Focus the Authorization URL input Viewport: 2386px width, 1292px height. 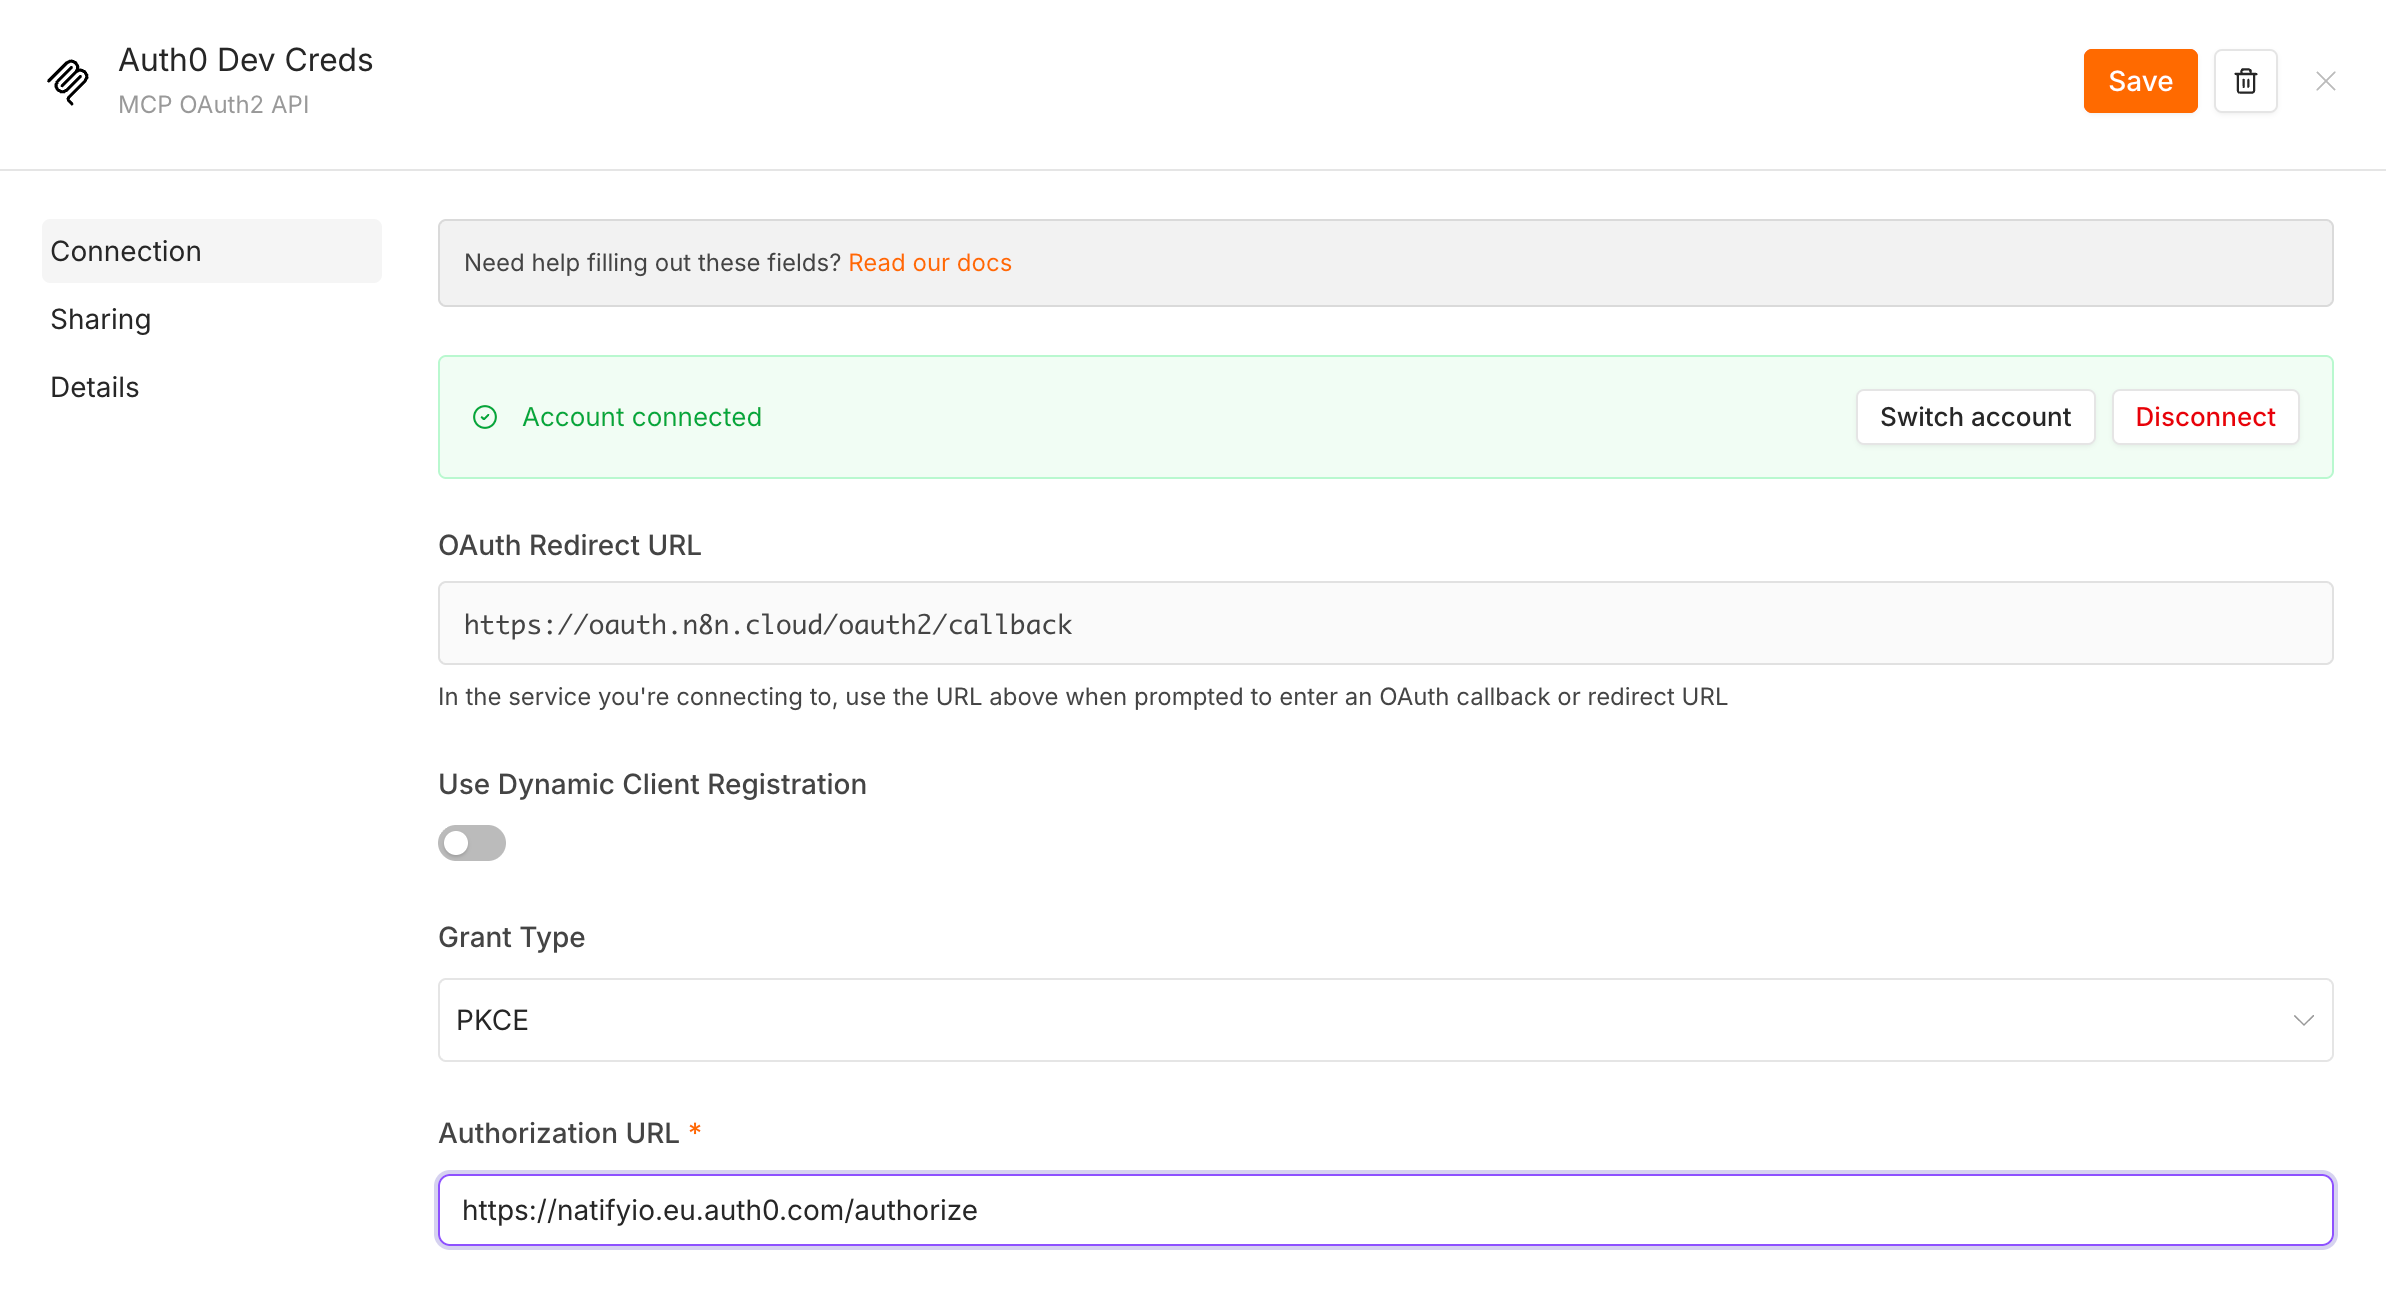coord(1386,1210)
